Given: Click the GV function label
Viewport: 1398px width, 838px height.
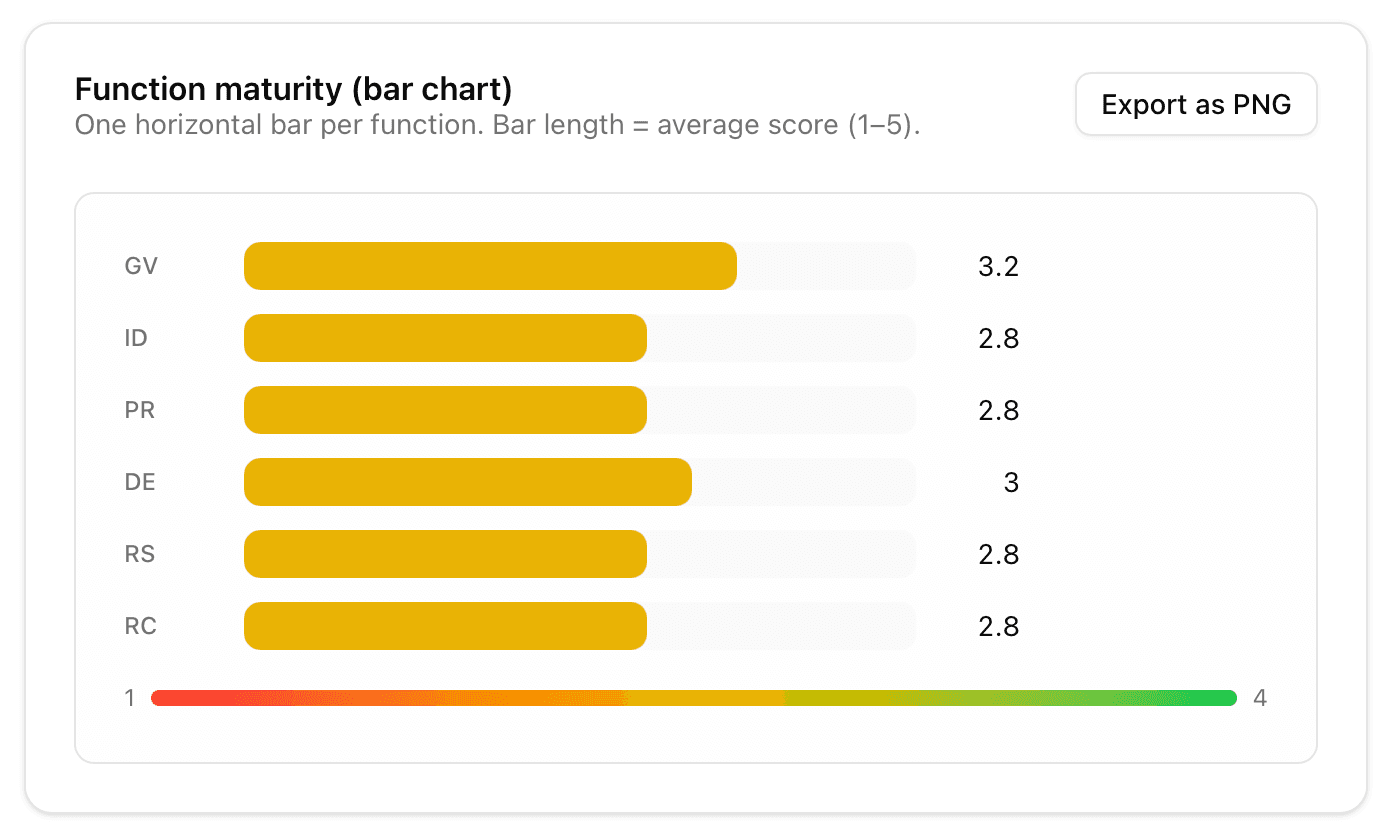Looking at the screenshot, I should [140, 266].
